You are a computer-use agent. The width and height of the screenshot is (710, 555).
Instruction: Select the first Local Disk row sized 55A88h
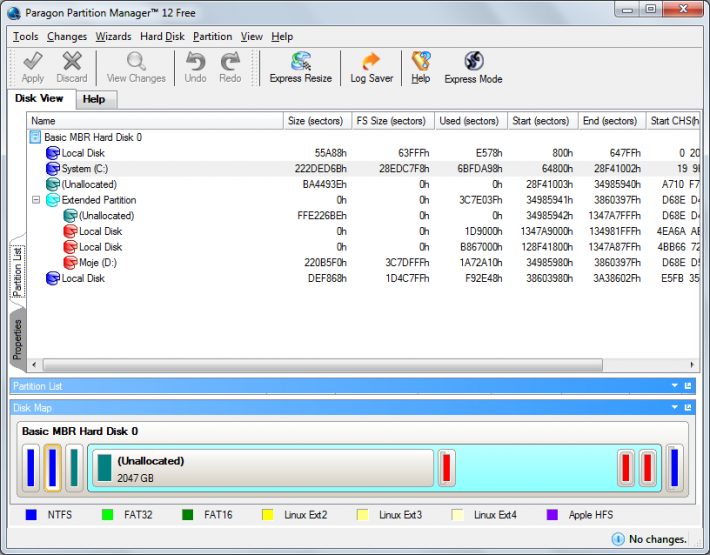pyautogui.click(x=364, y=153)
